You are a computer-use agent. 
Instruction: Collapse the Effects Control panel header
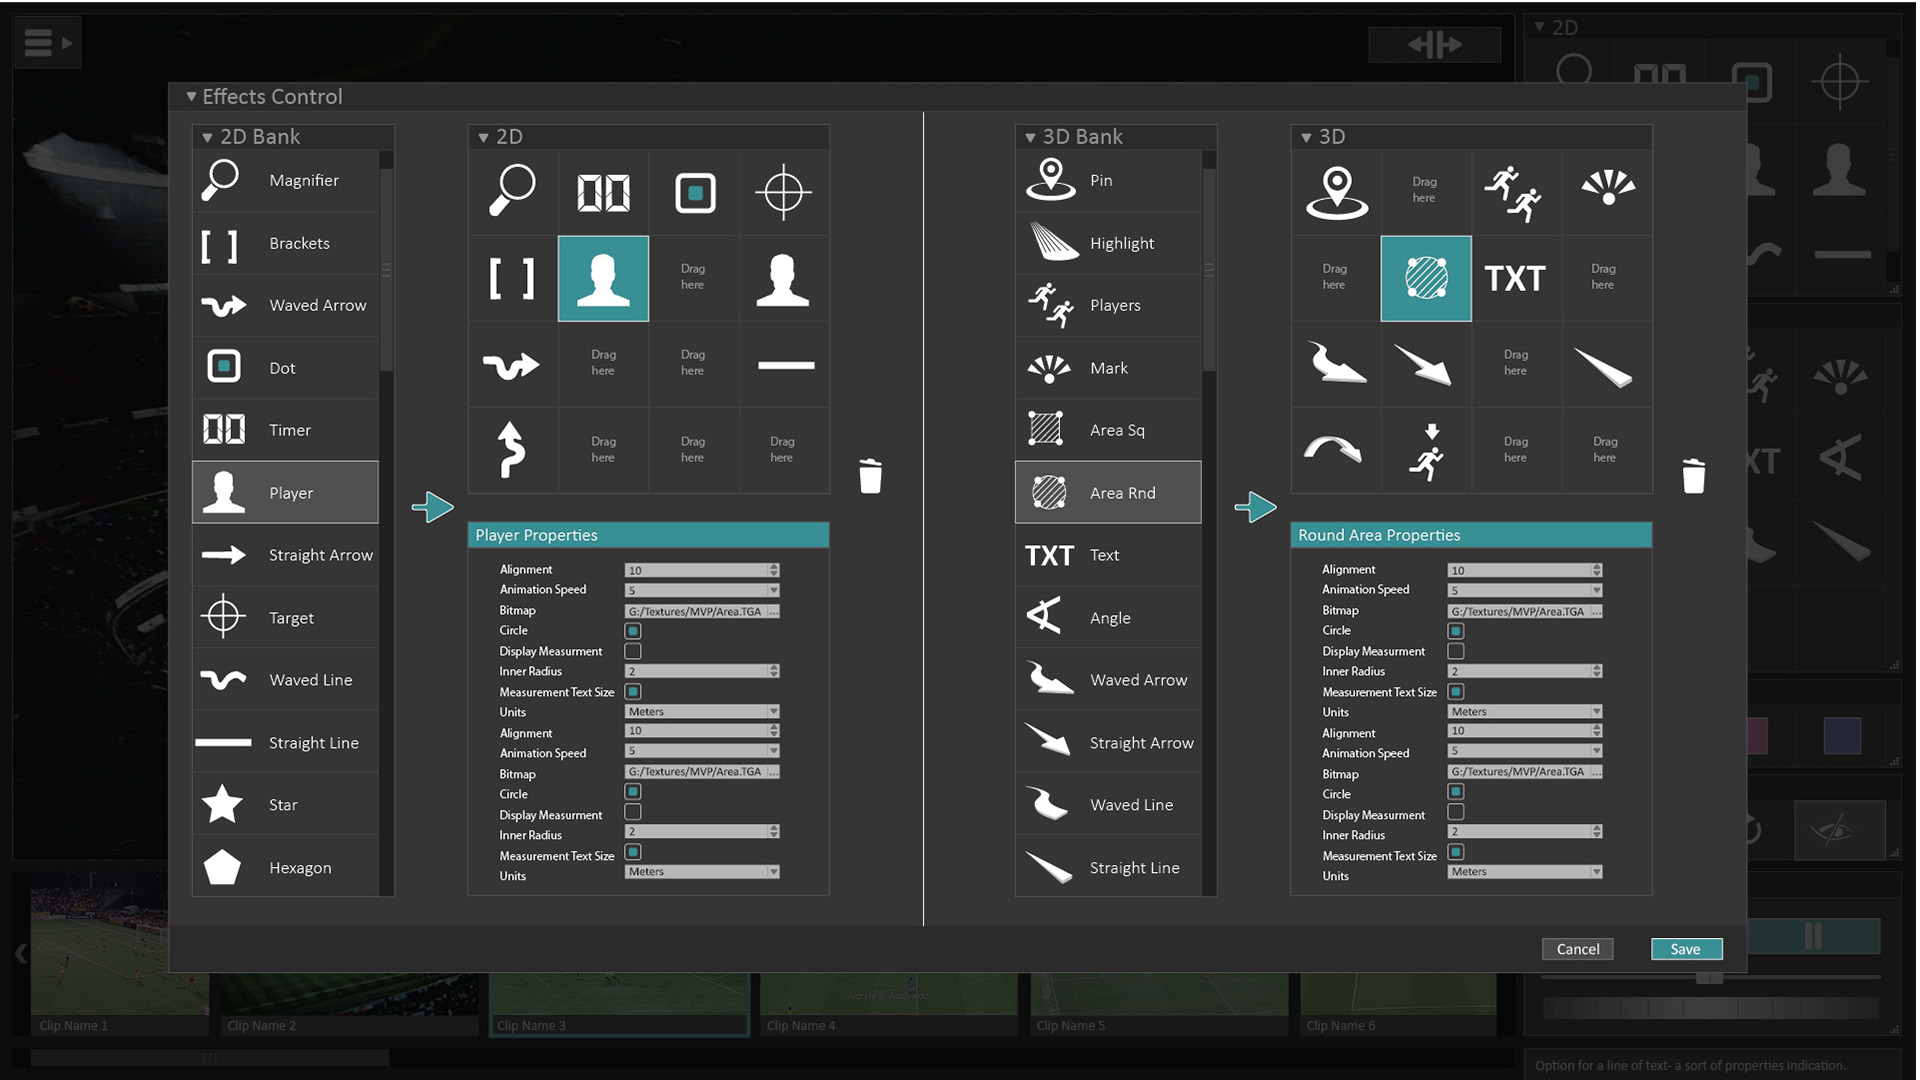191,97
